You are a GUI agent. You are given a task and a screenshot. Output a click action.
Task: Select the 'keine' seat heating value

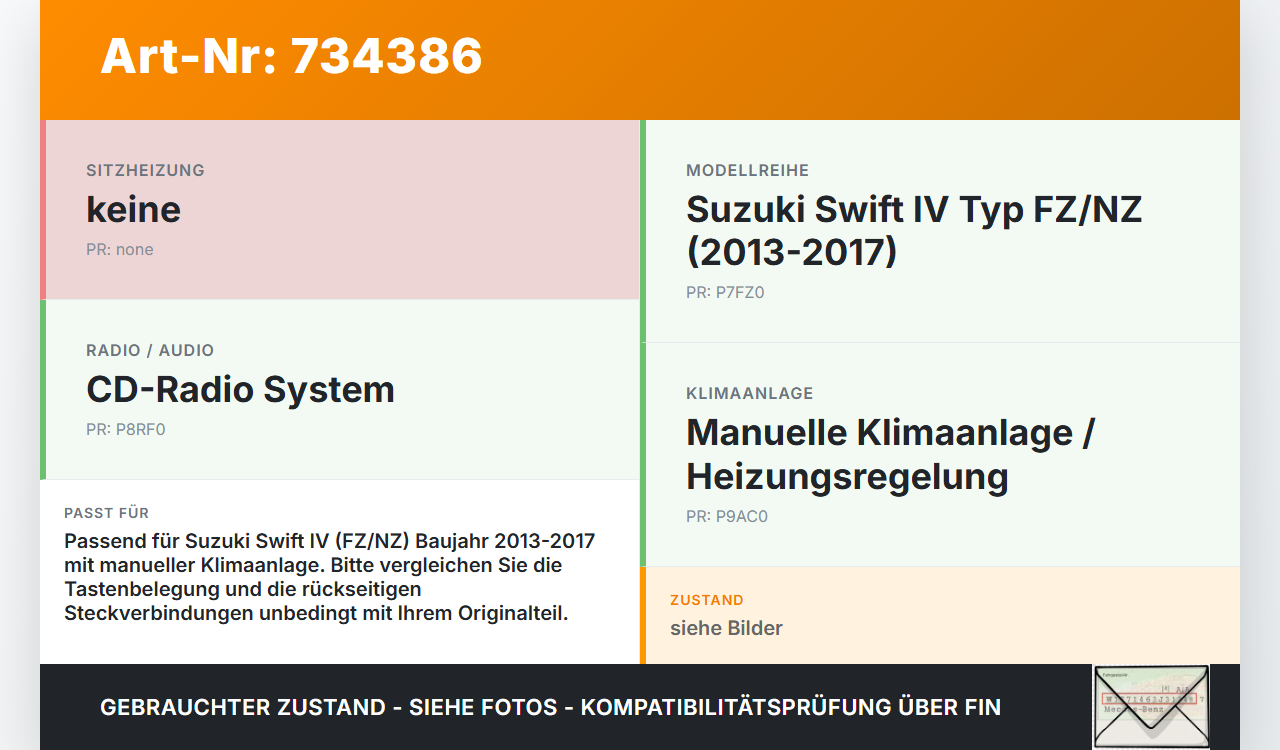click(133, 209)
